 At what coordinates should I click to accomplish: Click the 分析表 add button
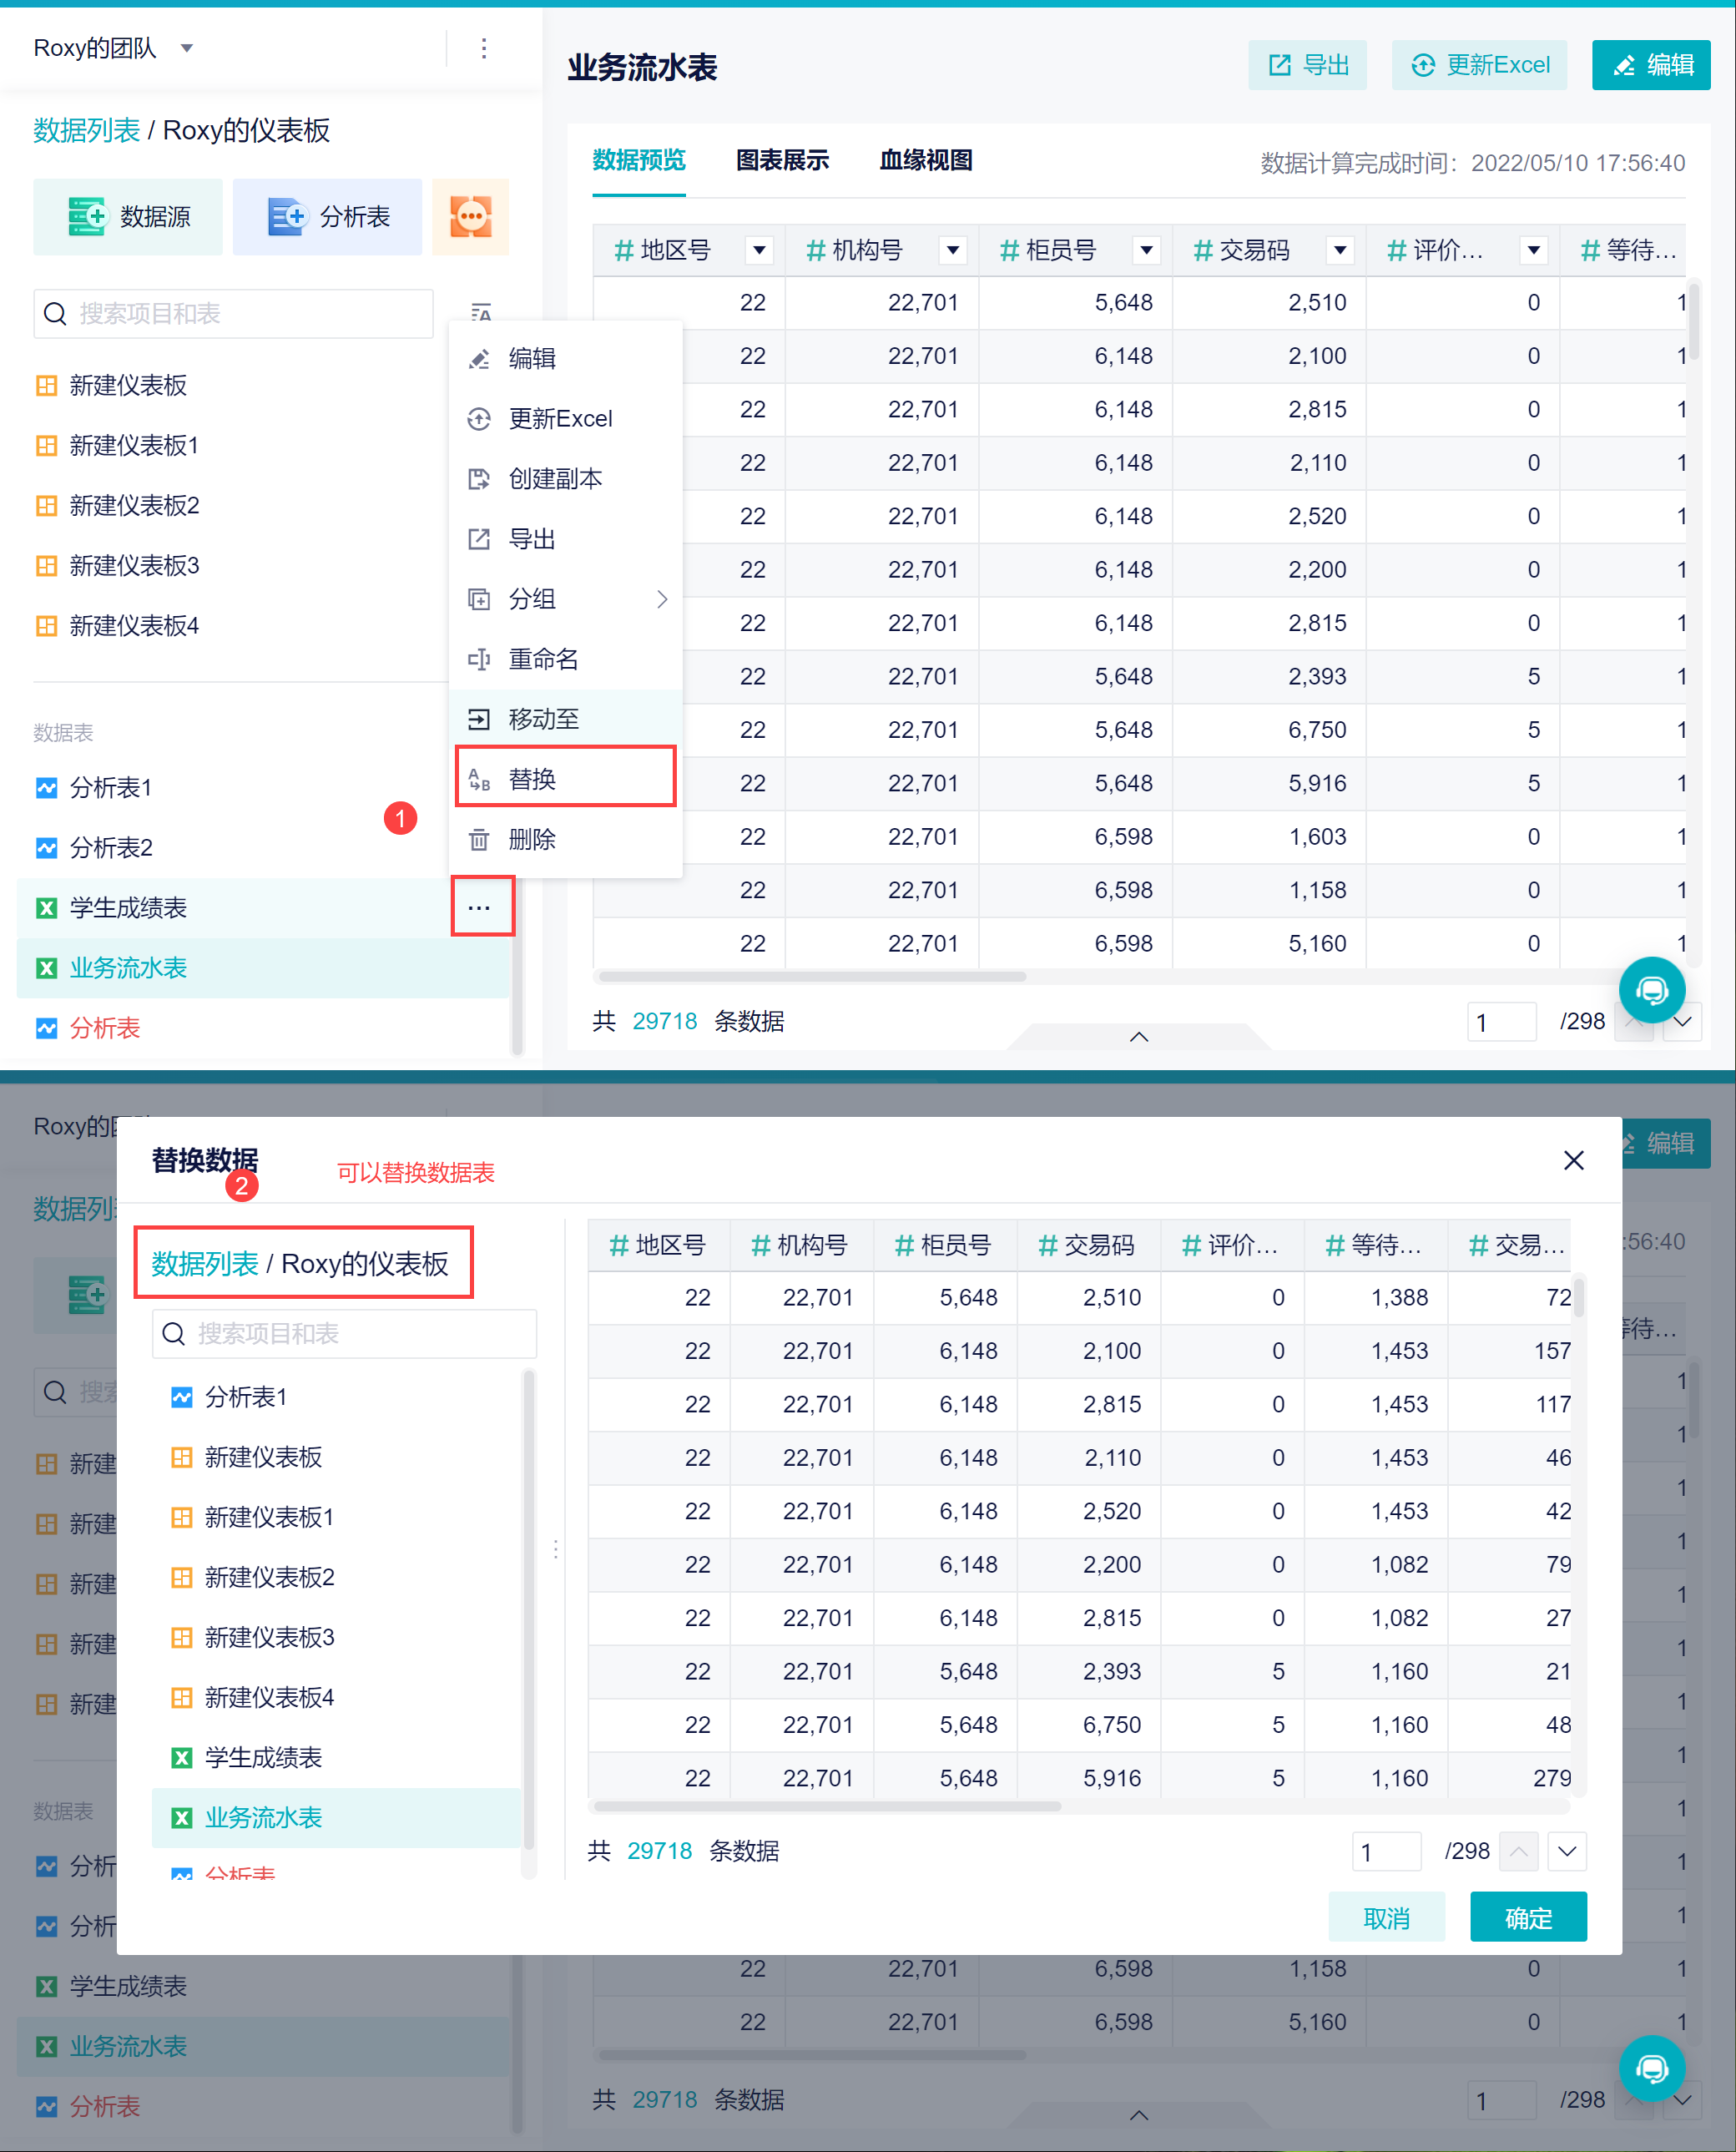327,216
